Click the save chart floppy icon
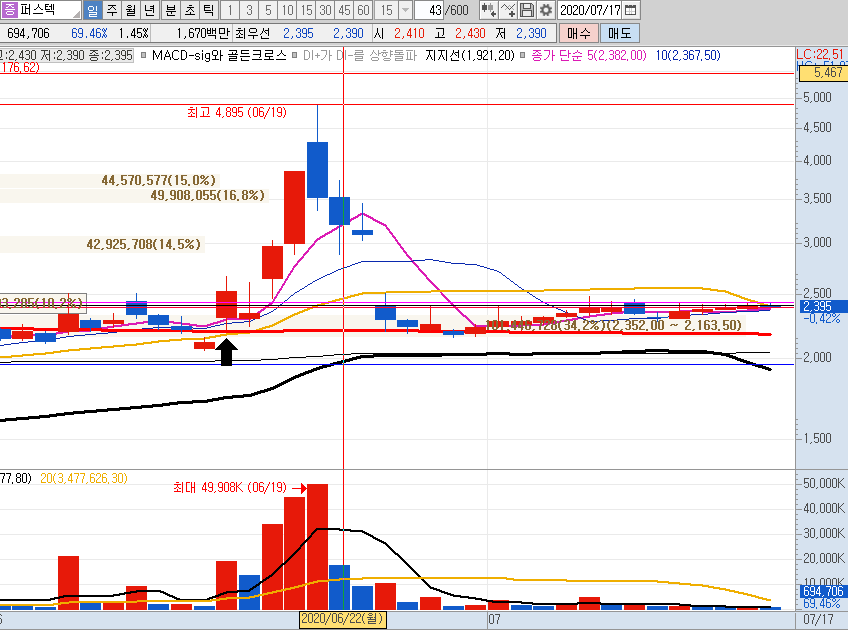This screenshot has height=630, width=848. pyautogui.click(x=527, y=10)
